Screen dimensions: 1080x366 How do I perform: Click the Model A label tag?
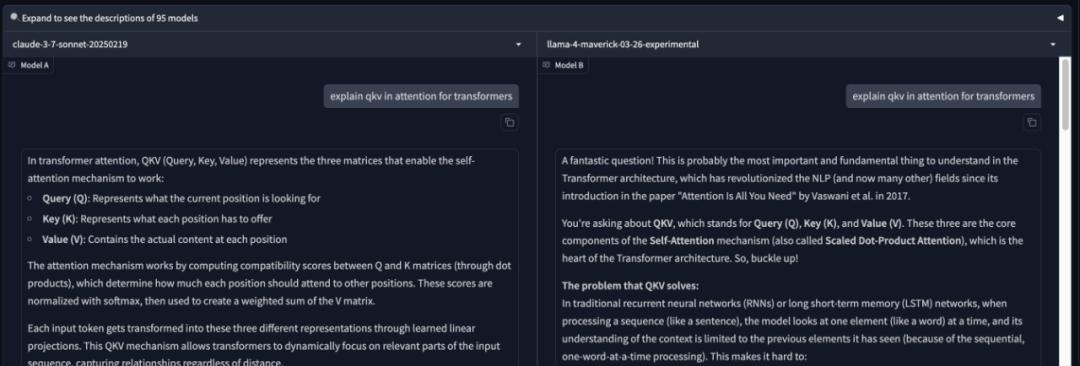[x=28, y=65]
